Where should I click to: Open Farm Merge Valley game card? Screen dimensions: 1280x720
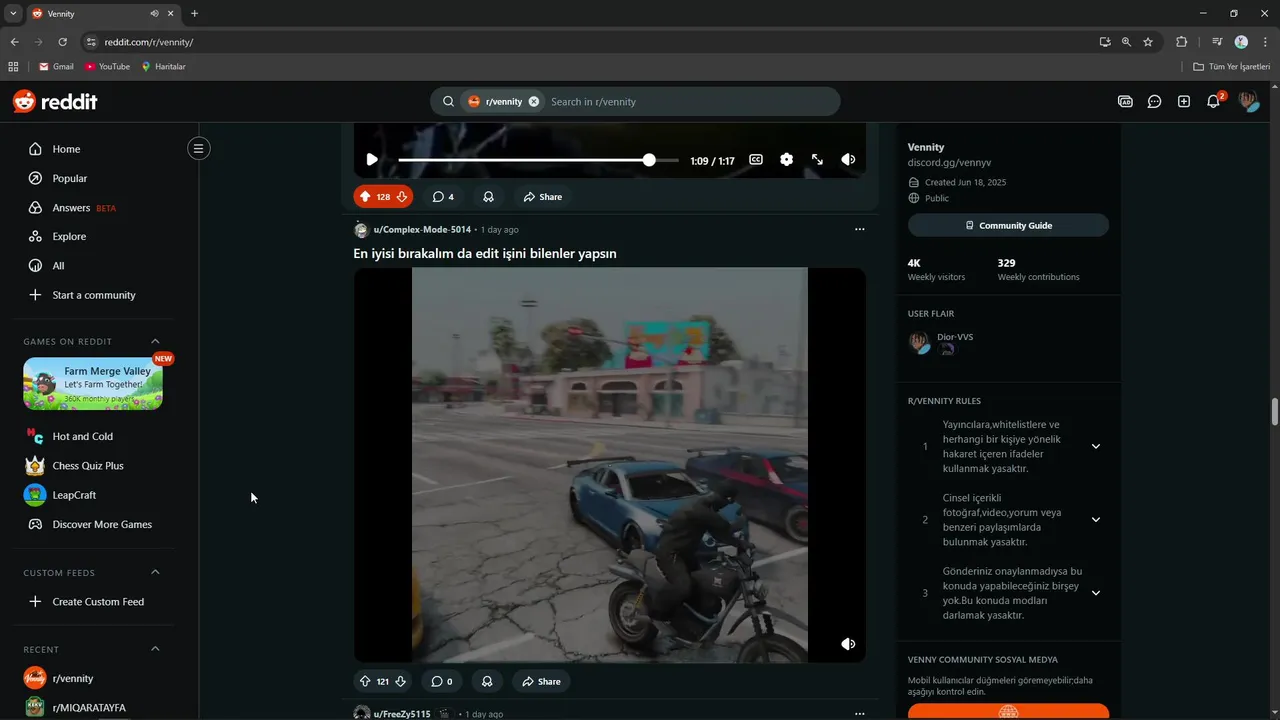pyautogui.click(x=93, y=384)
